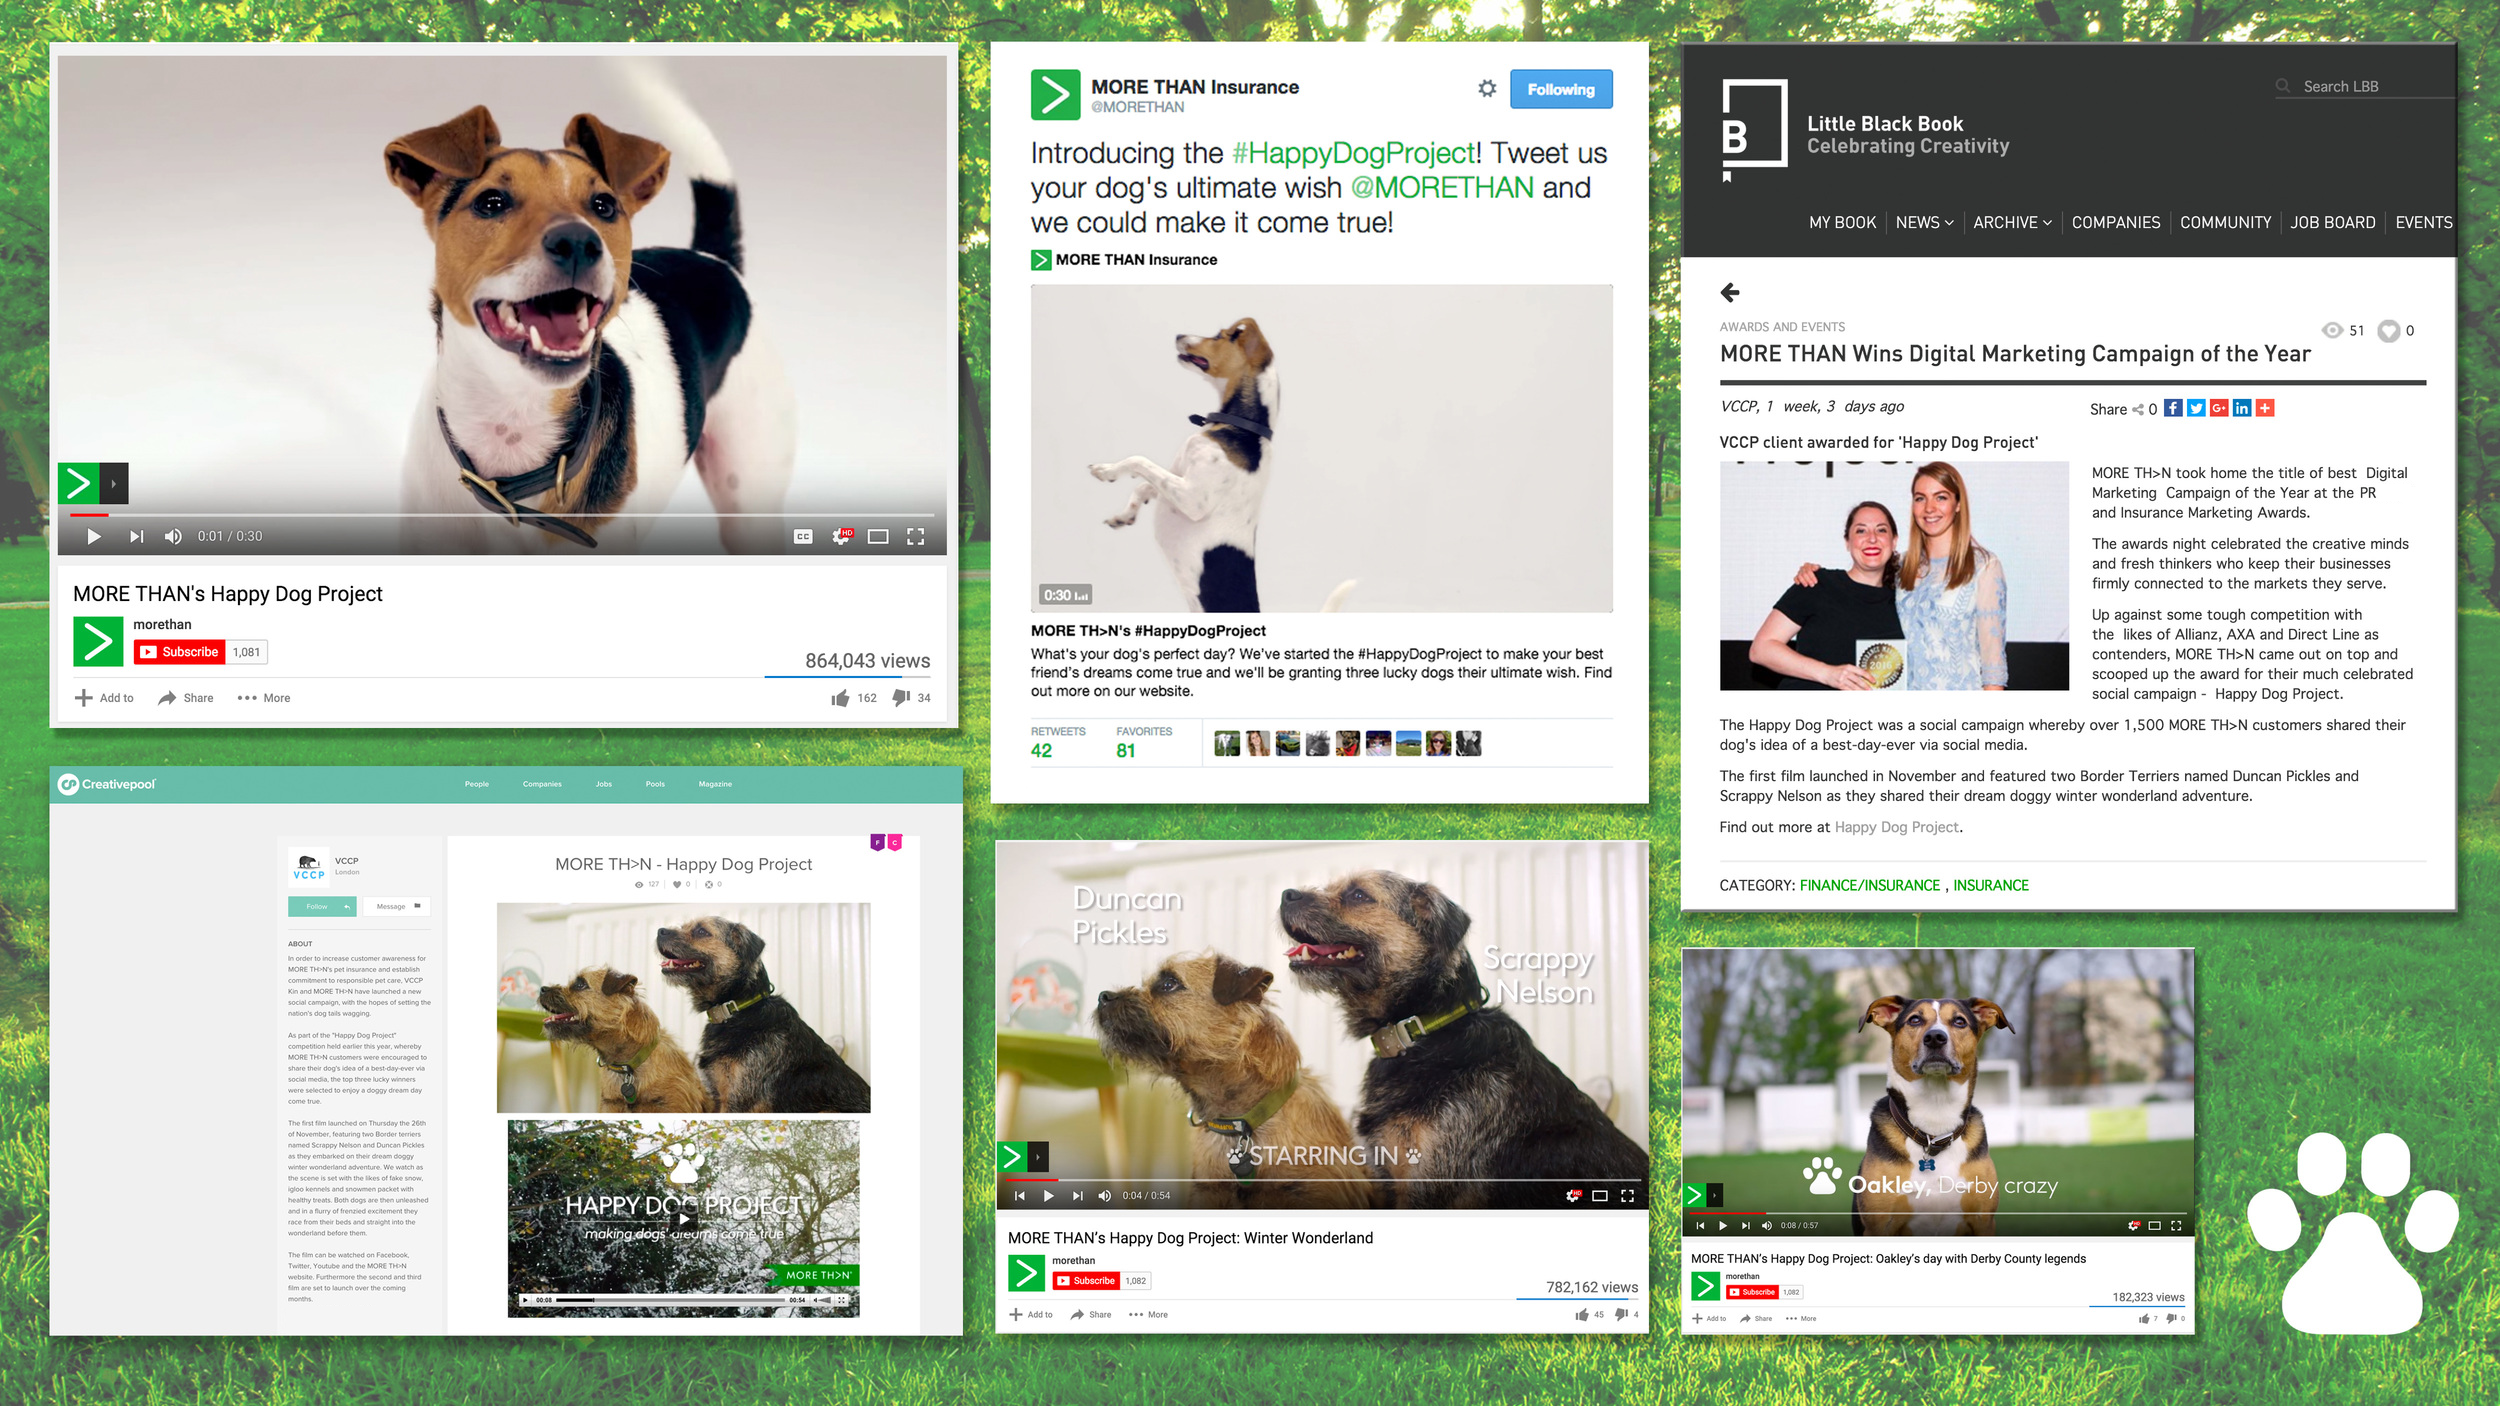The height and width of the screenshot is (1406, 2500).
Task: Seek on Winter Wonderland video progress bar
Action: 1322,1180
